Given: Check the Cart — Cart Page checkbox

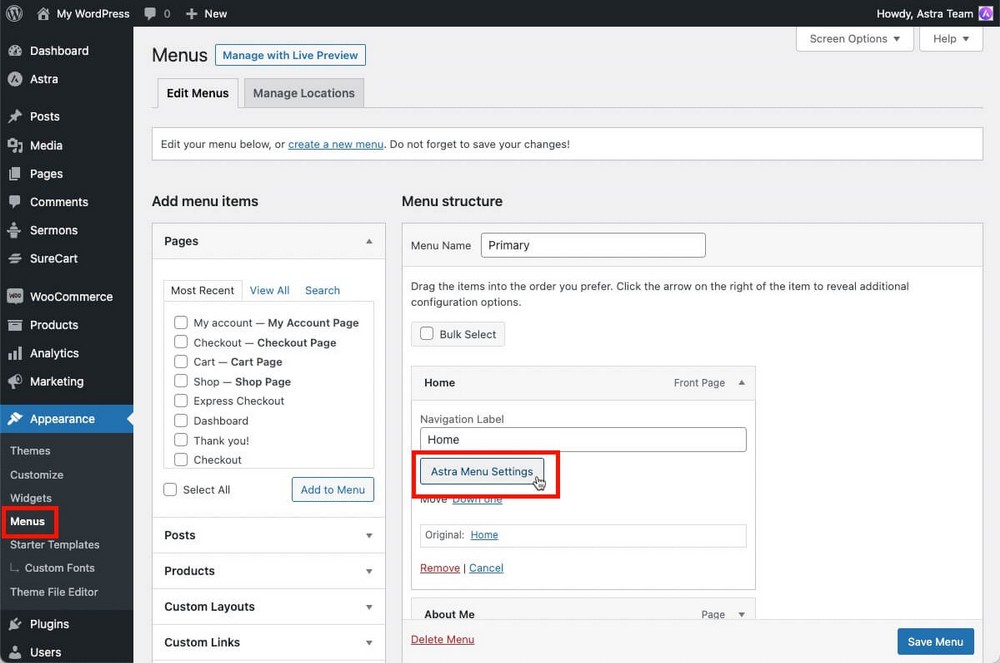Looking at the screenshot, I should point(181,361).
